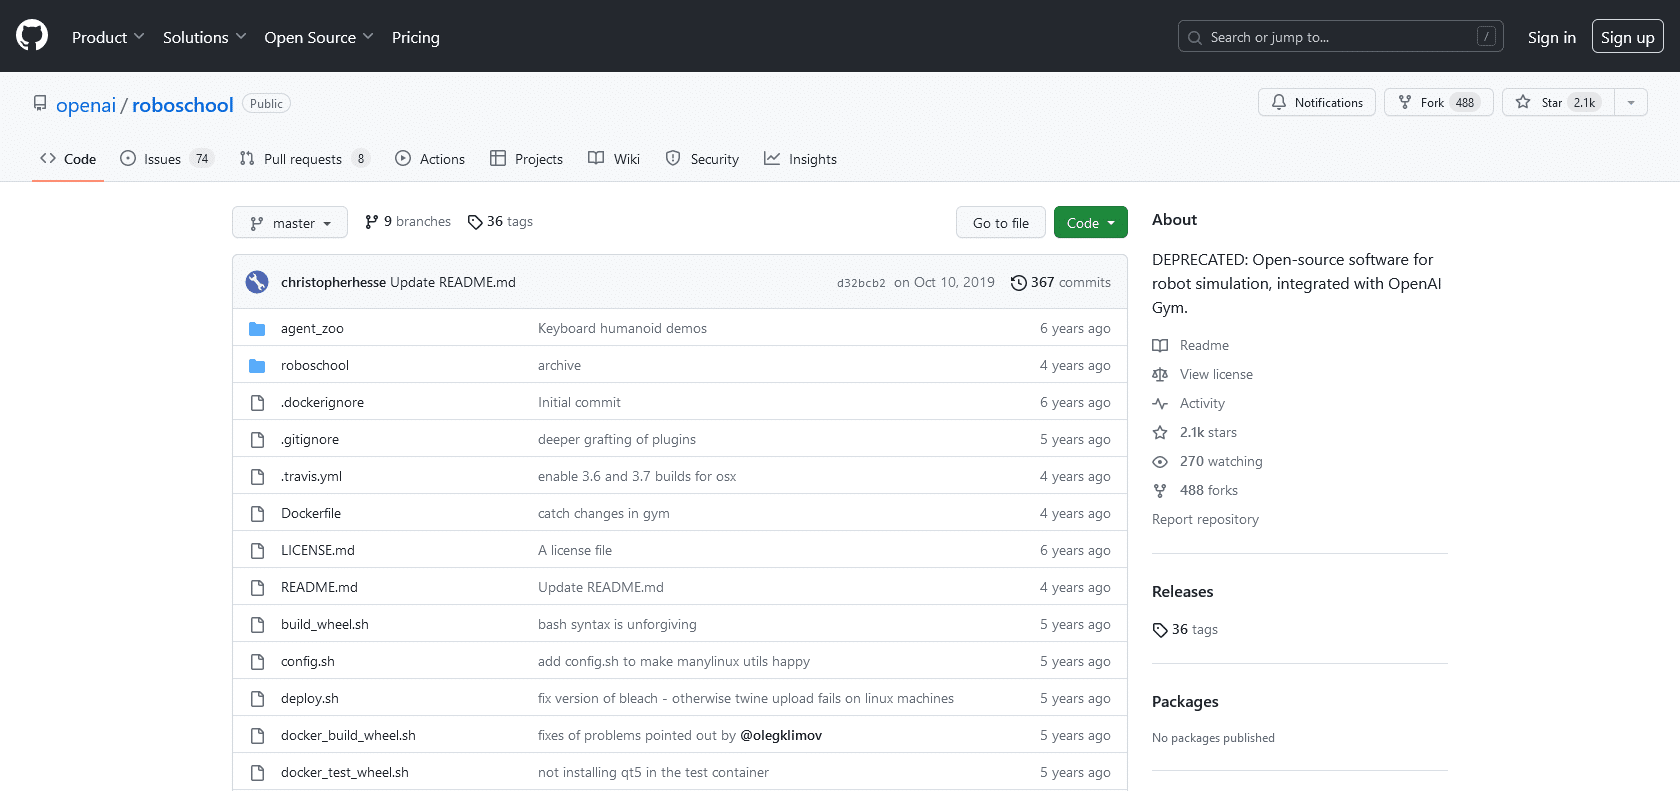Open the d32bcb2 commit hash link
1680x791 pixels.
[x=861, y=283]
